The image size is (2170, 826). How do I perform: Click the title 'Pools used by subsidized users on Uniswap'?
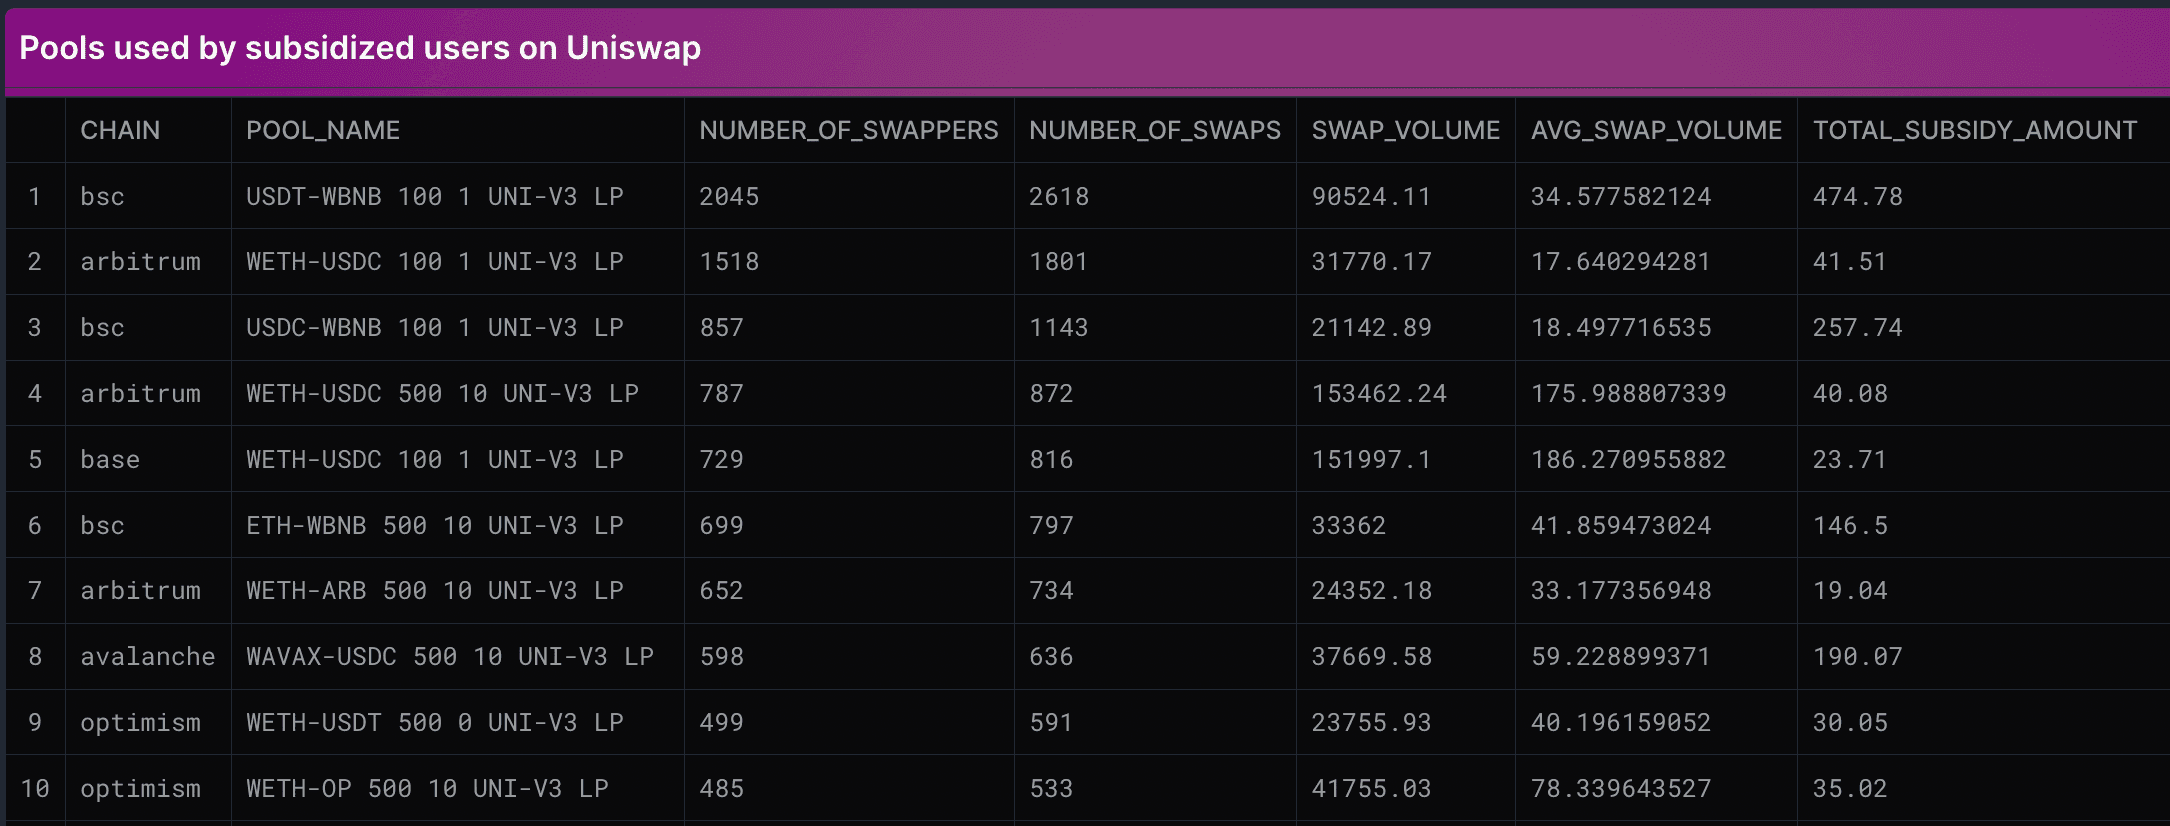[x=360, y=48]
